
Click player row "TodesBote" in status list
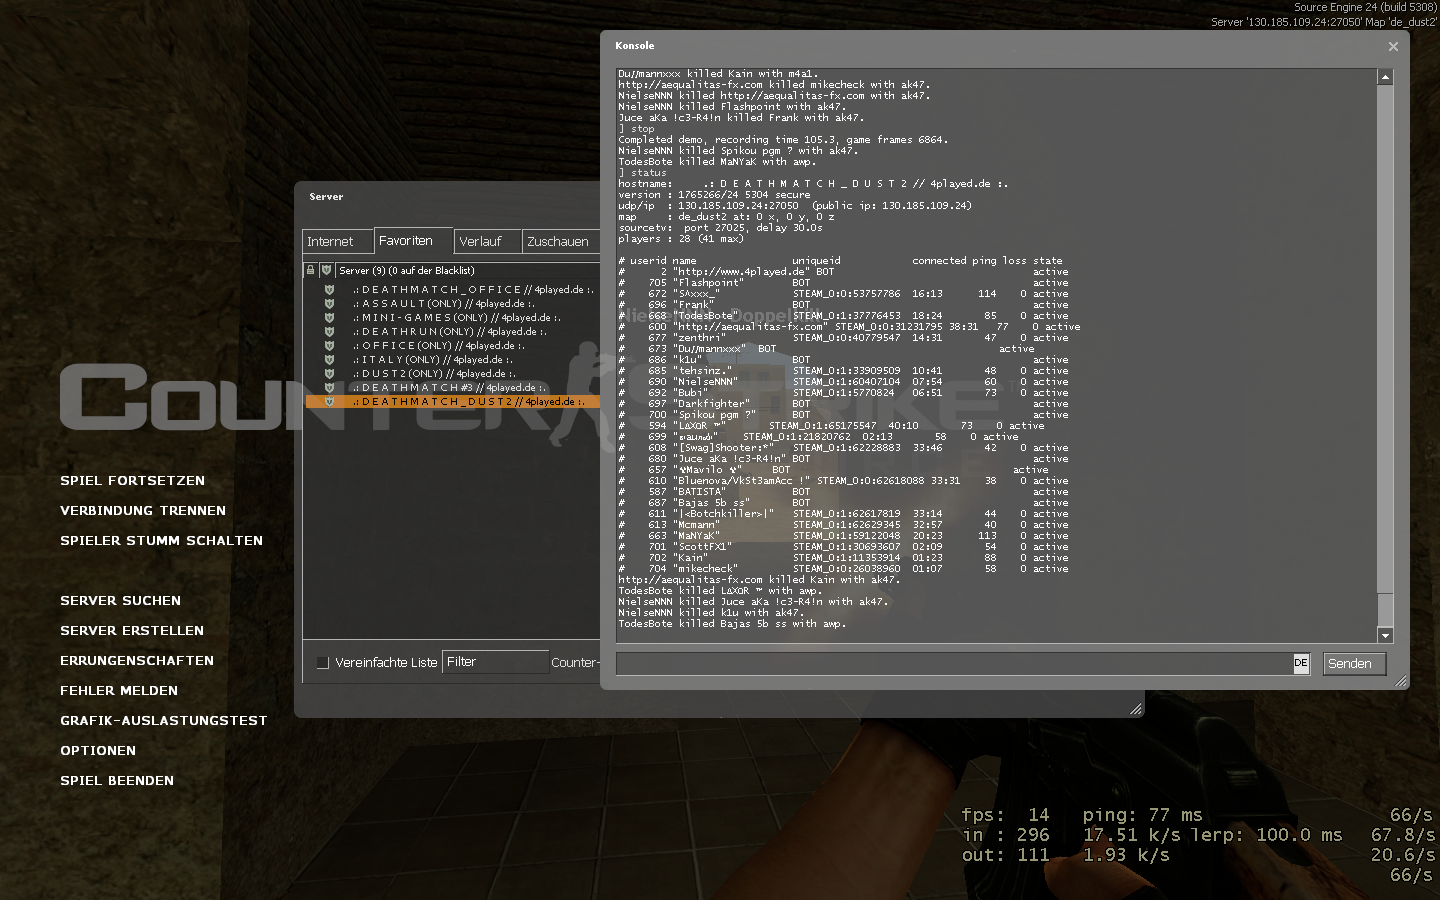click(843, 316)
